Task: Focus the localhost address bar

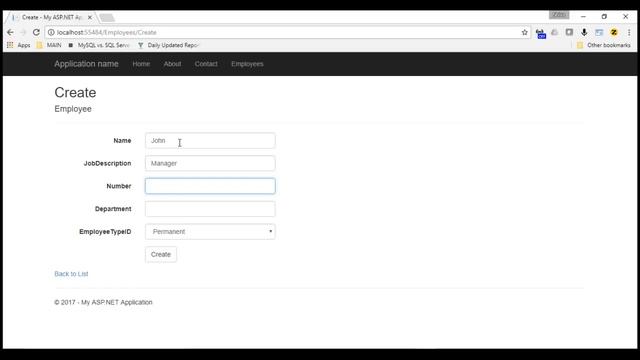Action: point(286,32)
